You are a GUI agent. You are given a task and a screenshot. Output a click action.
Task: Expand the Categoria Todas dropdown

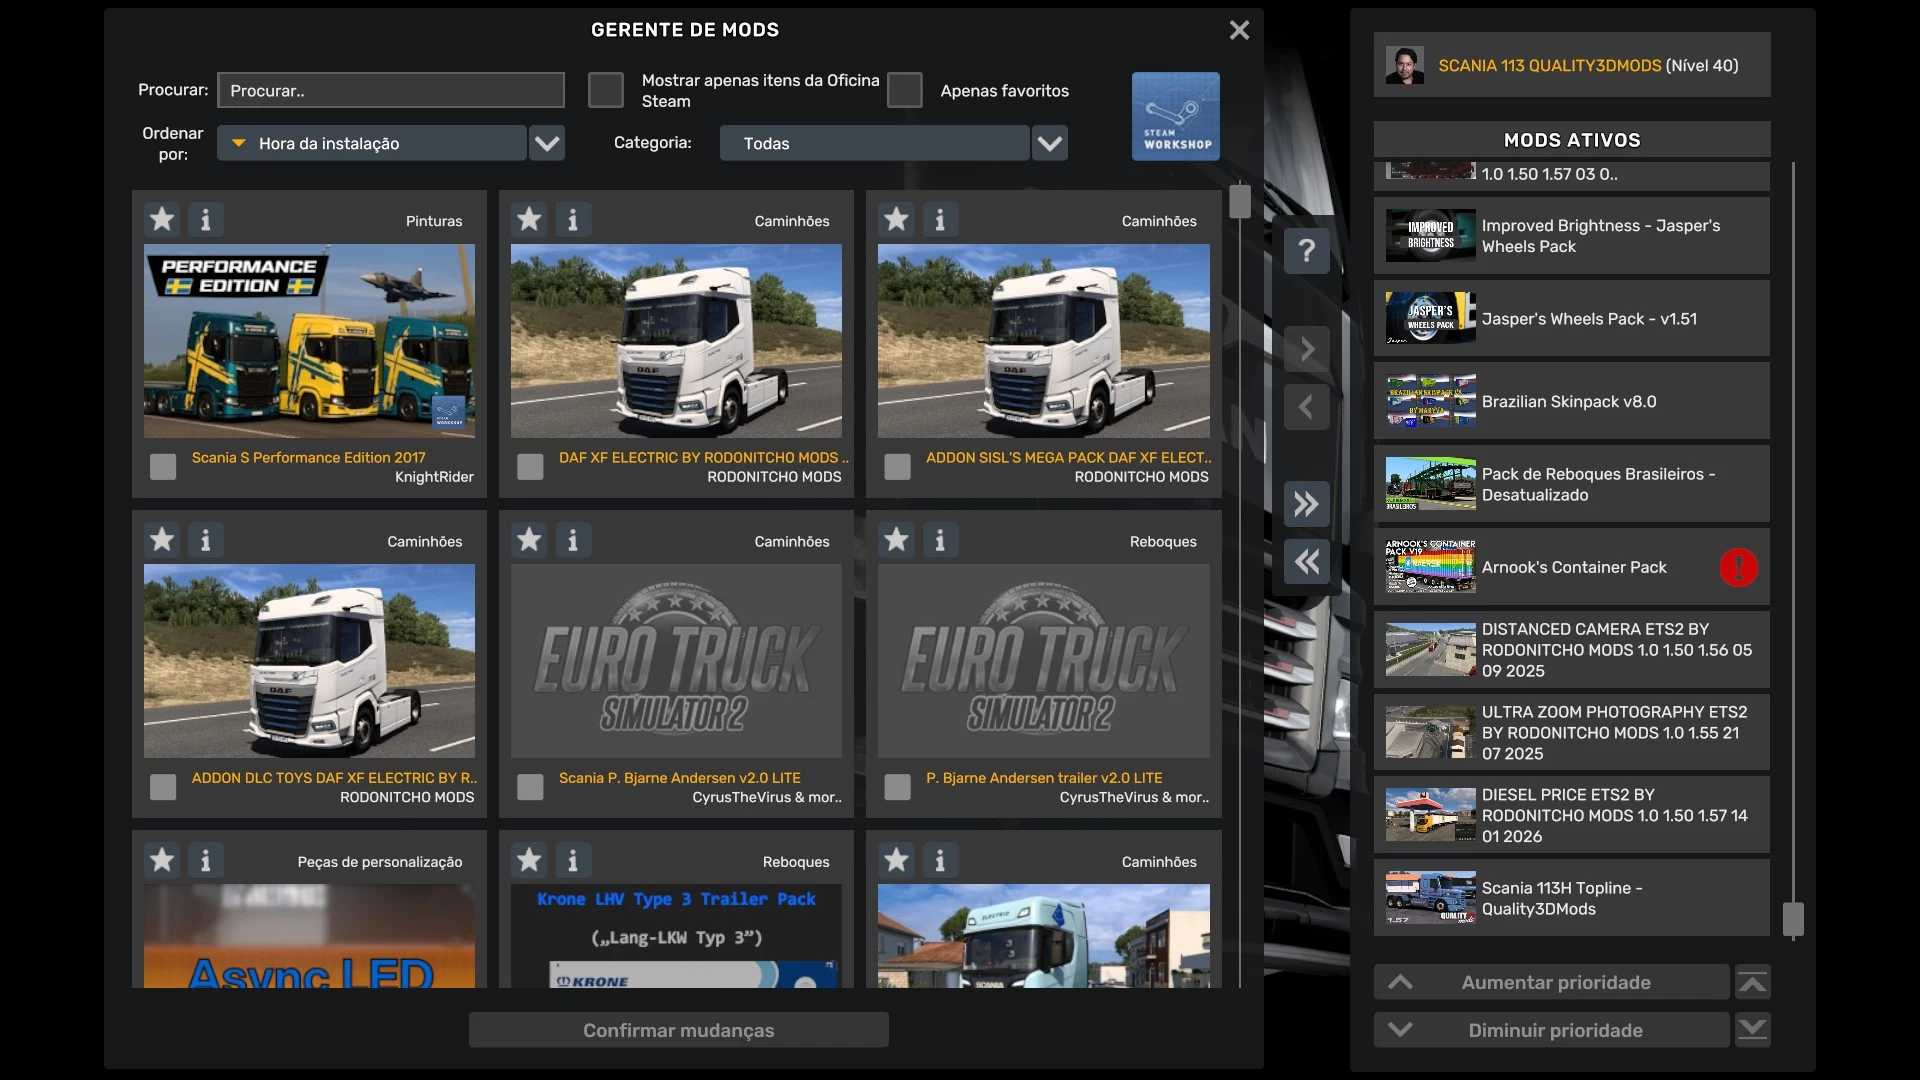click(1049, 143)
